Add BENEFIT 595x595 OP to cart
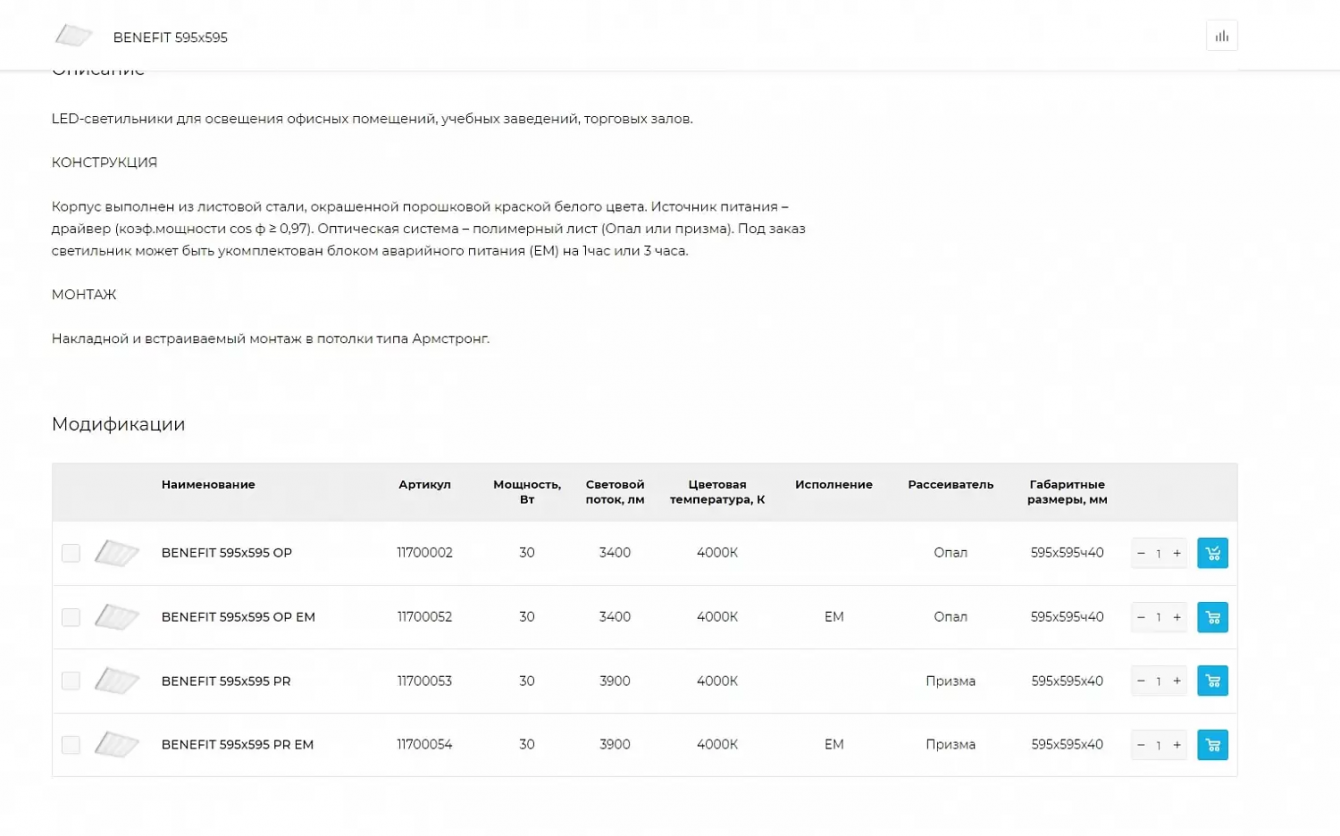Viewport: 1340px width, 836px height. tap(1212, 553)
